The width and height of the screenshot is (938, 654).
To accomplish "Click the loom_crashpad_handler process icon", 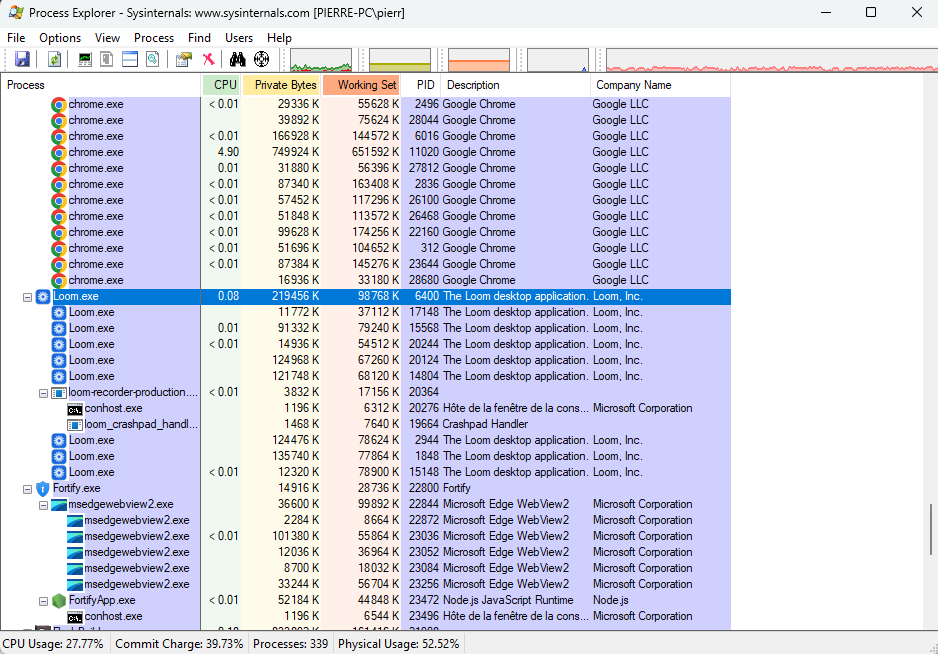I will coord(75,424).
